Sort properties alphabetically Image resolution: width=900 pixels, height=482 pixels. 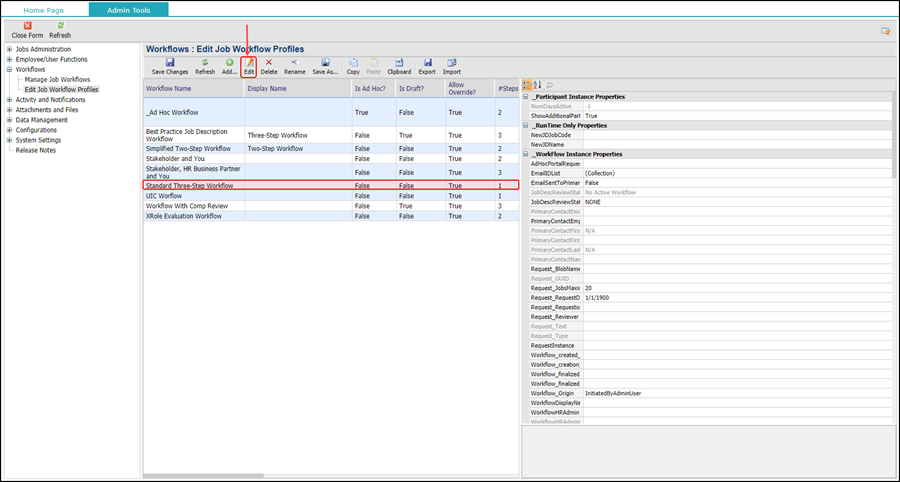(537, 85)
